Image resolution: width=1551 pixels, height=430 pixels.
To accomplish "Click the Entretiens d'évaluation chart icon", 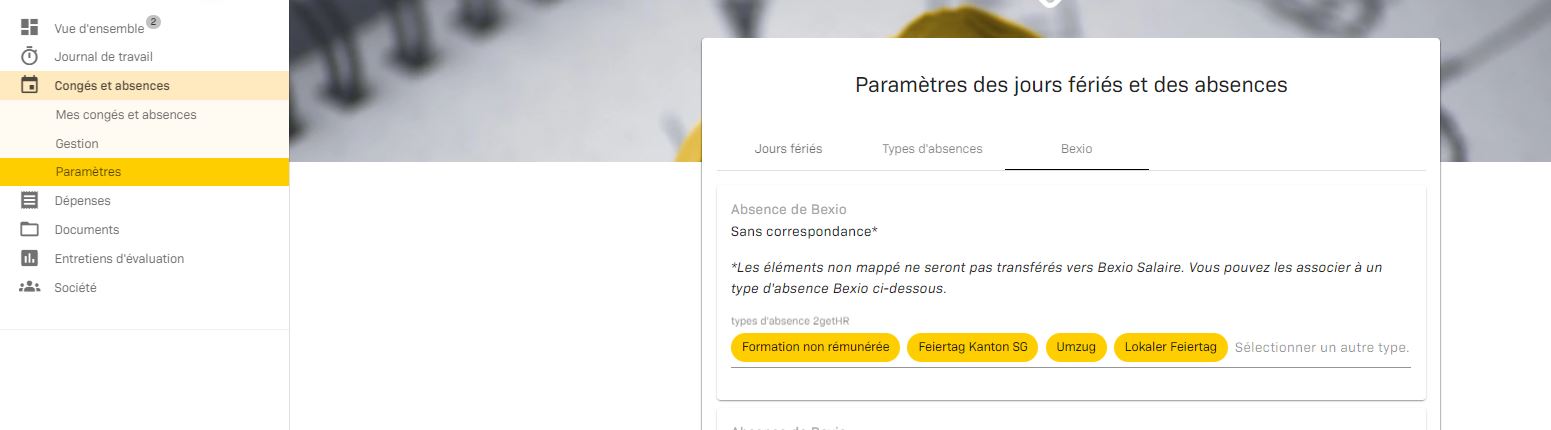I will [x=29, y=258].
